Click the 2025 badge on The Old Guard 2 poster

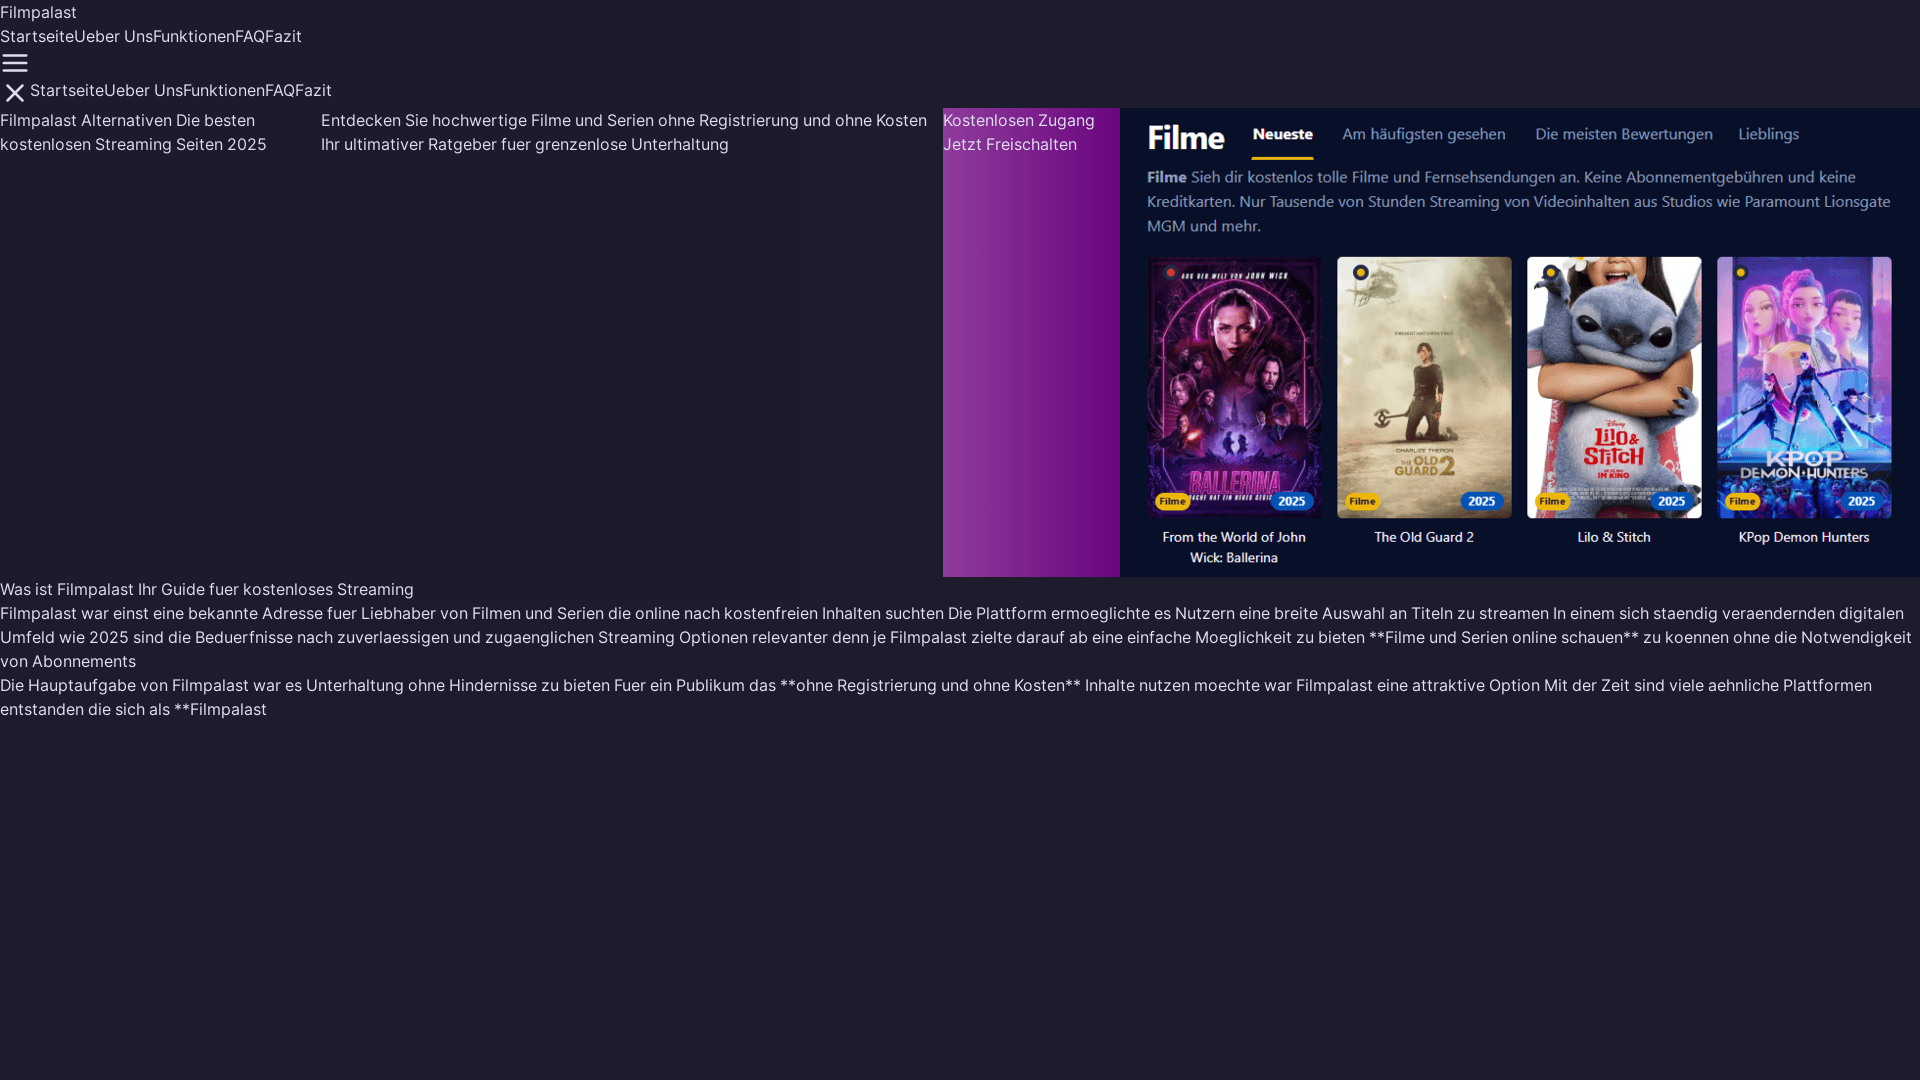[x=1481, y=501]
